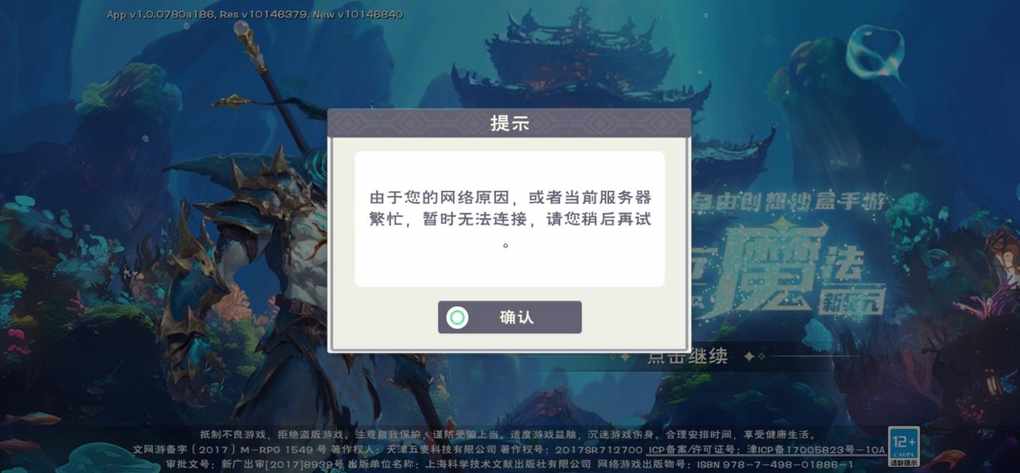Click the 提示 dialog title bar
Image resolution: width=1020 pixels, height=473 pixels.
pyautogui.click(x=509, y=123)
